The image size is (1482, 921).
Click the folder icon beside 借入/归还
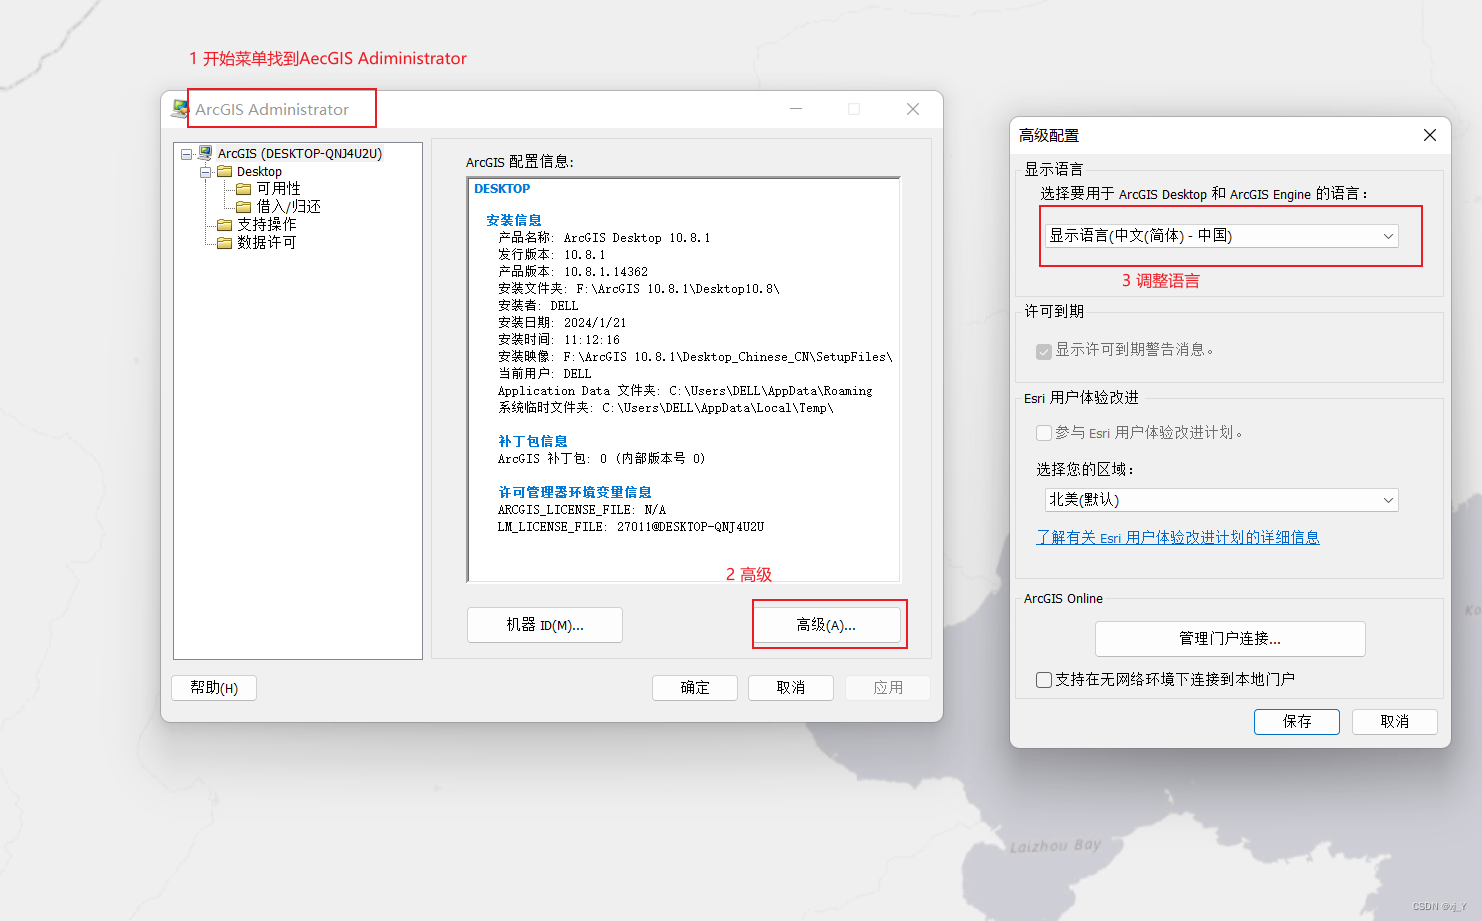[x=243, y=207]
